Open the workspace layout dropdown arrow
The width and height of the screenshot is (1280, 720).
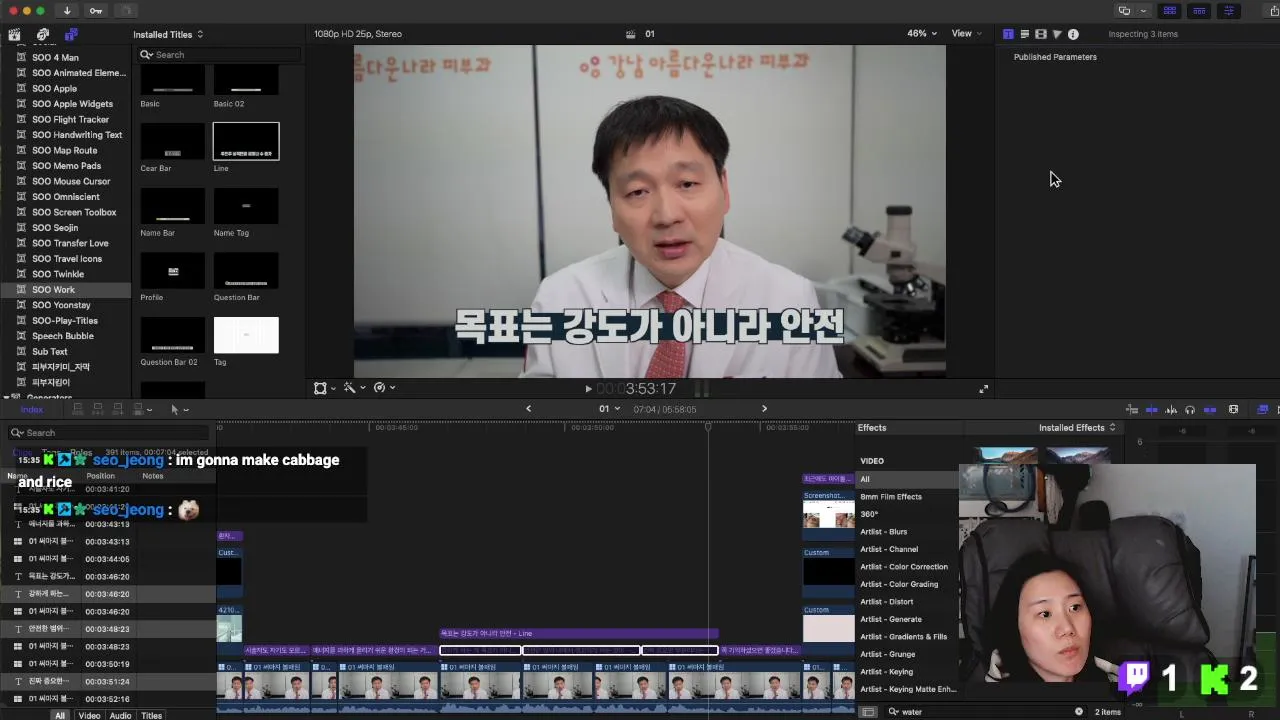(1143, 11)
